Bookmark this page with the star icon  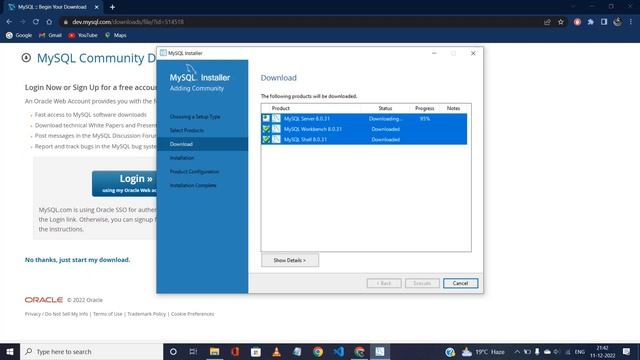(561, 22)
